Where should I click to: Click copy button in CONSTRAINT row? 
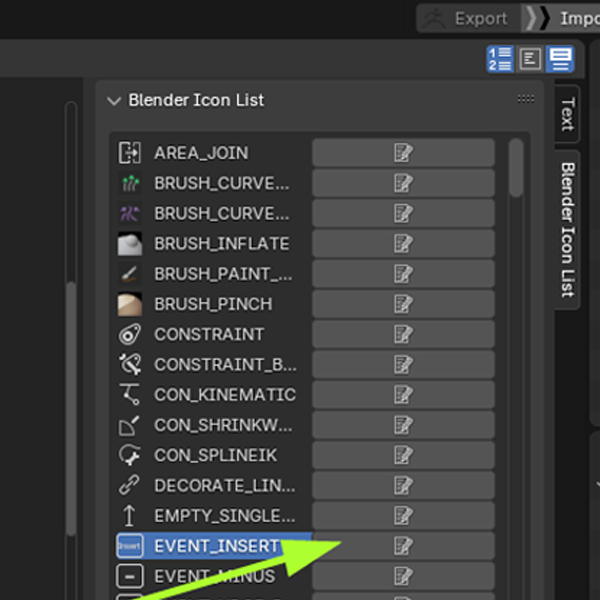click(403, 334)
